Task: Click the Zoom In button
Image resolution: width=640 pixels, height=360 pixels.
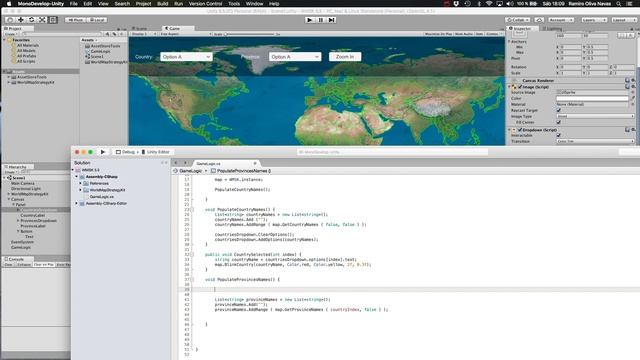Action: coord(345,57)
